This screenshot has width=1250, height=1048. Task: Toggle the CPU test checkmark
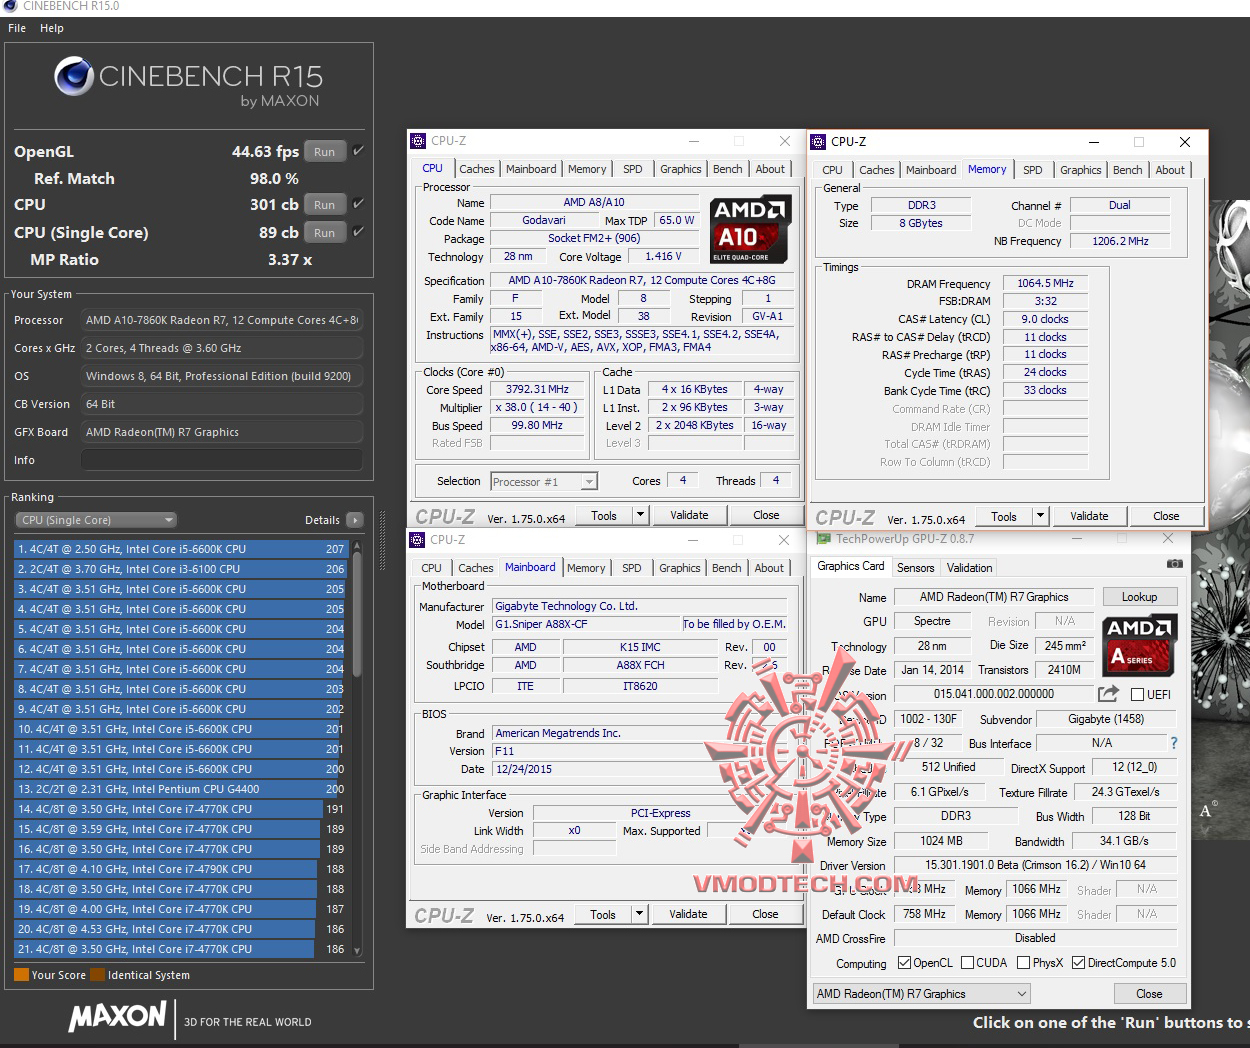(x=358, y=204)
